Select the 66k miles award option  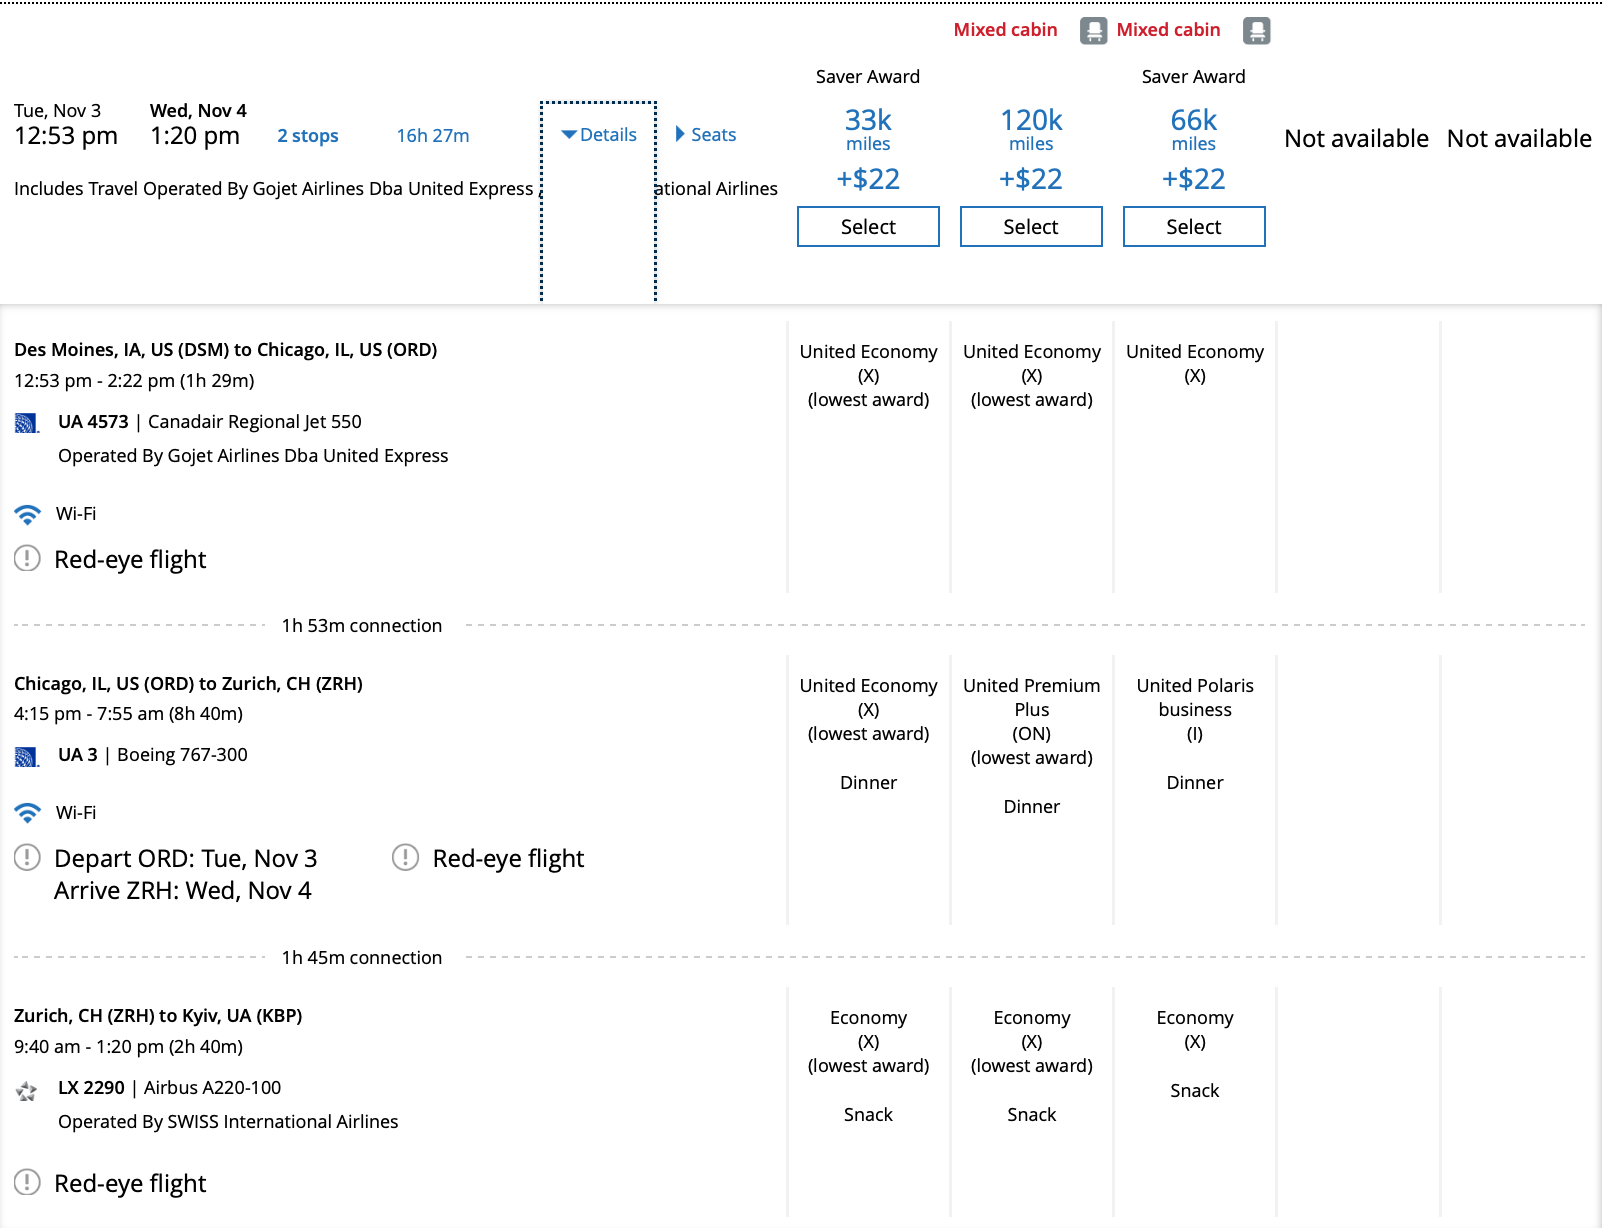(1193, 226)
